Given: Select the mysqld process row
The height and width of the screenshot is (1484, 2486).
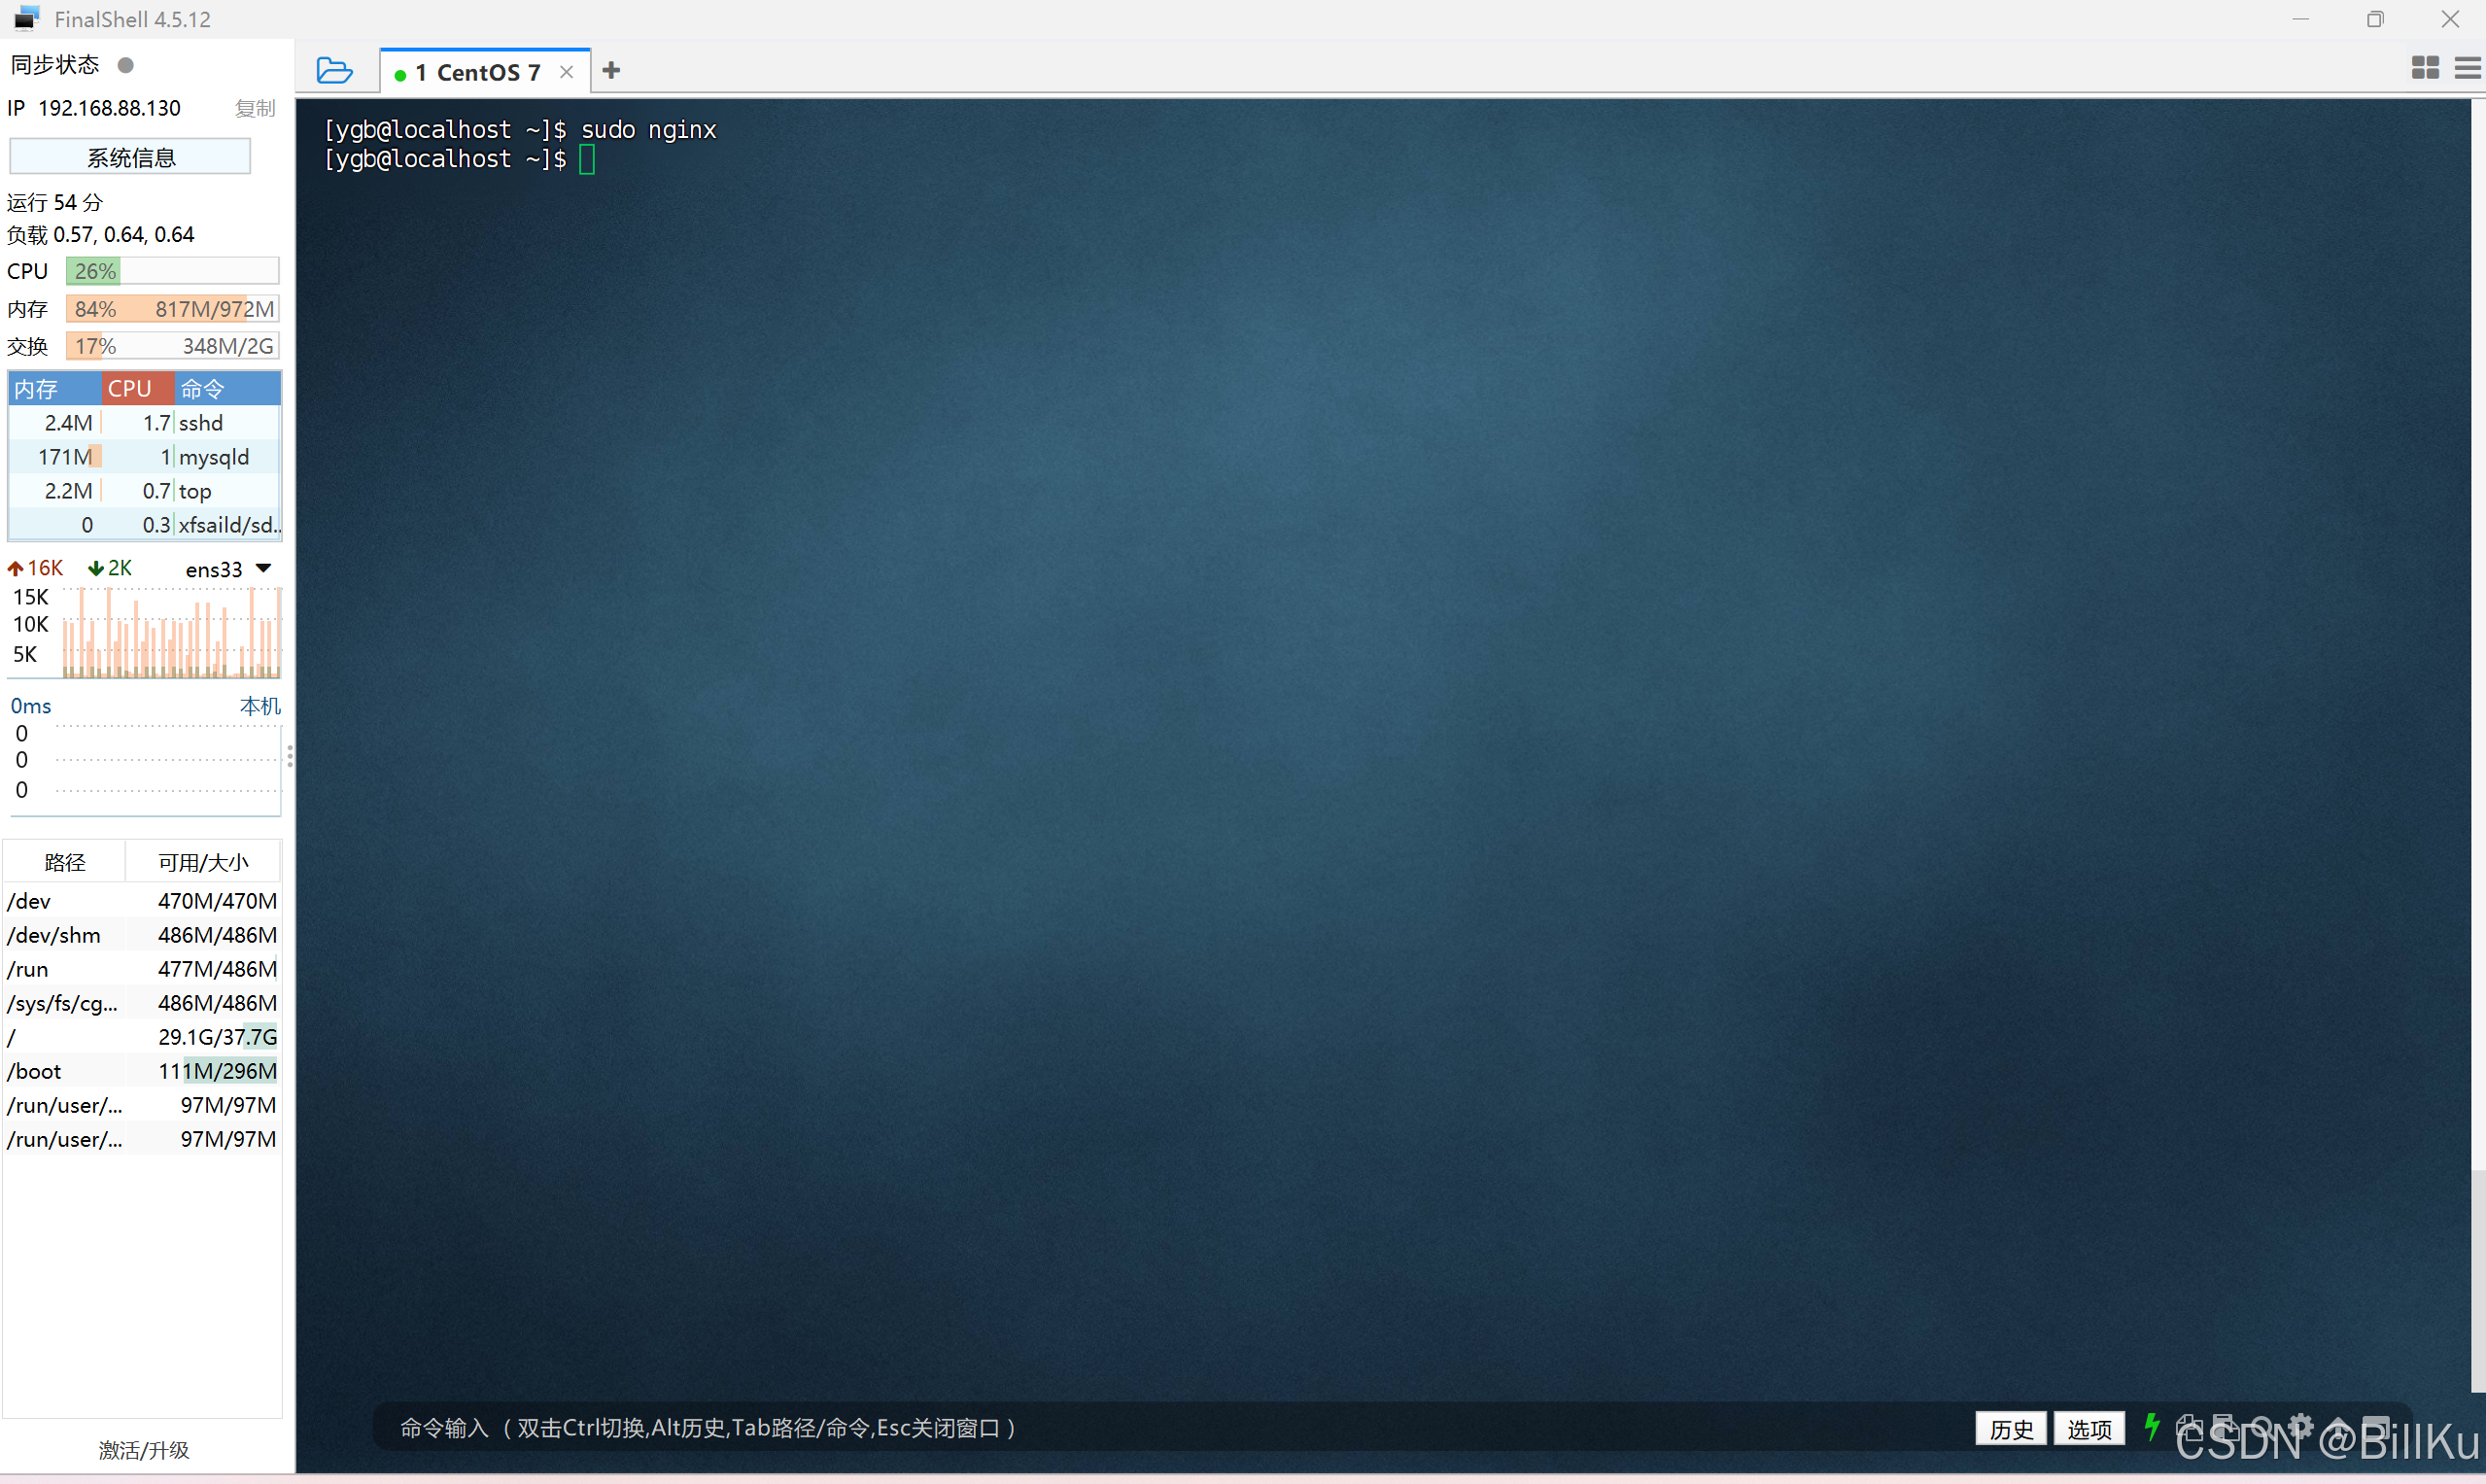Looking at the screenshot, I should click(x=145, y=457).
